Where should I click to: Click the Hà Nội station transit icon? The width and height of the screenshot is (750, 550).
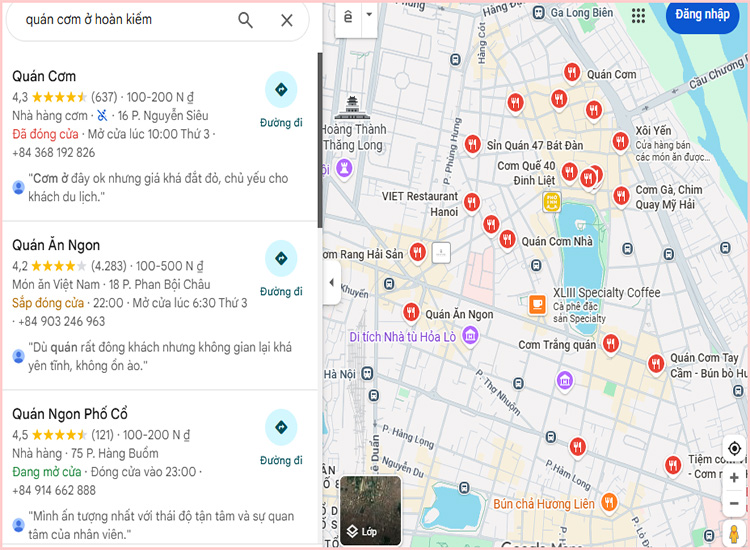367,374
